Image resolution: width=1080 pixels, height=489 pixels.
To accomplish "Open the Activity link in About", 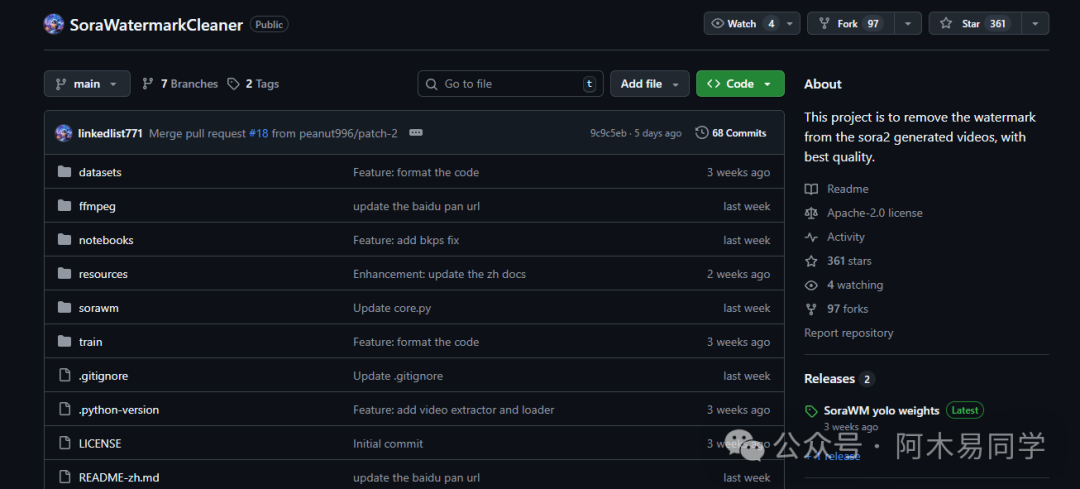I will pyautogui.click(x=846, y=237).
